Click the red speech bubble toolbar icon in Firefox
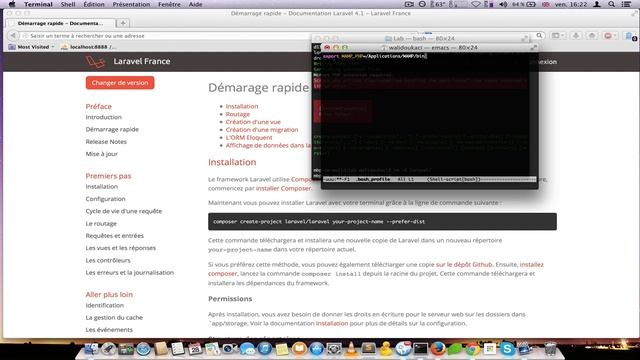This screenshot has width=640, height=360. (609, 36)
